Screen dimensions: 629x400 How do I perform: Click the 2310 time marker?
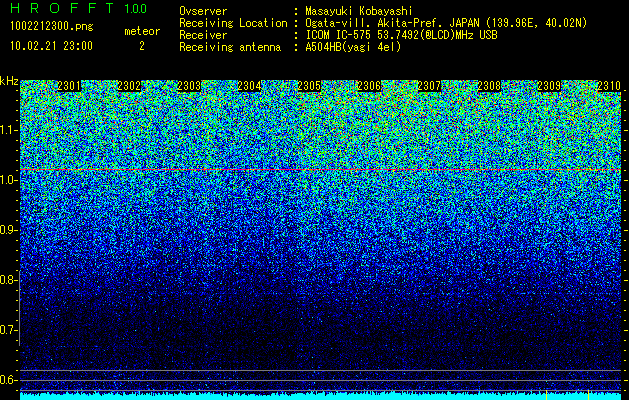[609, 86]
